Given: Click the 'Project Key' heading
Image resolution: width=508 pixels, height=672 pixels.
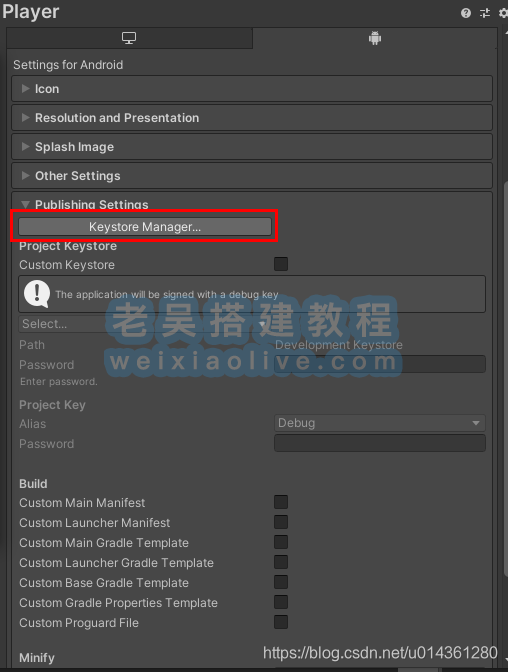Looking at the screenshot, I should tap(52, 405).
